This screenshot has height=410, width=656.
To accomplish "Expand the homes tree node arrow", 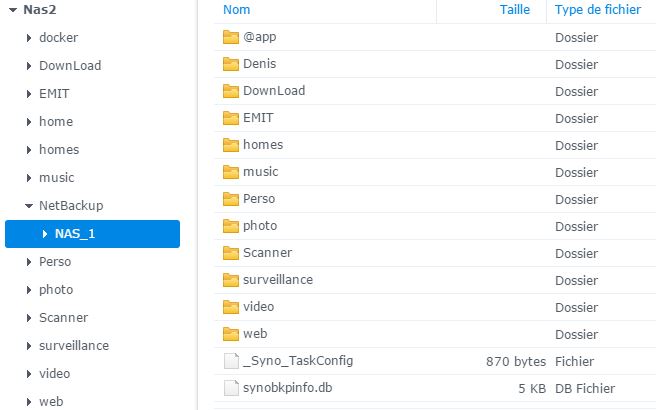I will pos(28,150).
